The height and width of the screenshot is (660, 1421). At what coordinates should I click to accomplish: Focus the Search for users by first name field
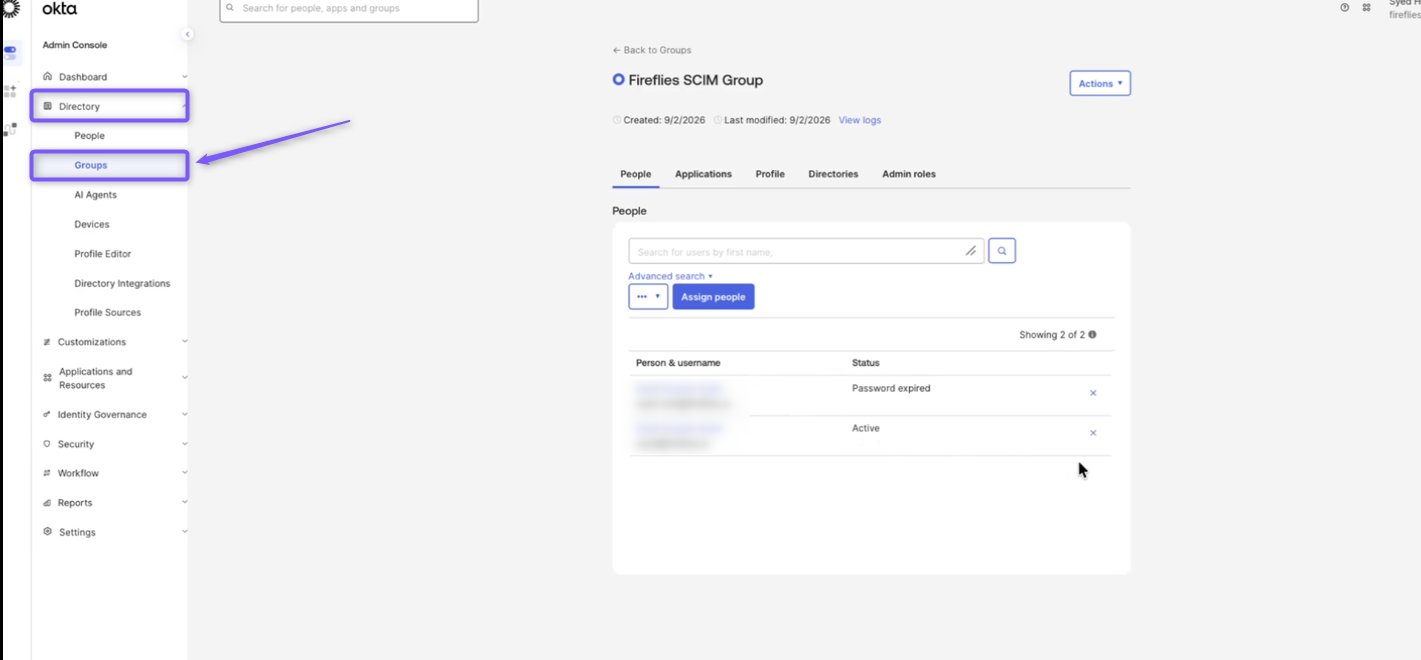pyautogui.click(x=806, y=251)
